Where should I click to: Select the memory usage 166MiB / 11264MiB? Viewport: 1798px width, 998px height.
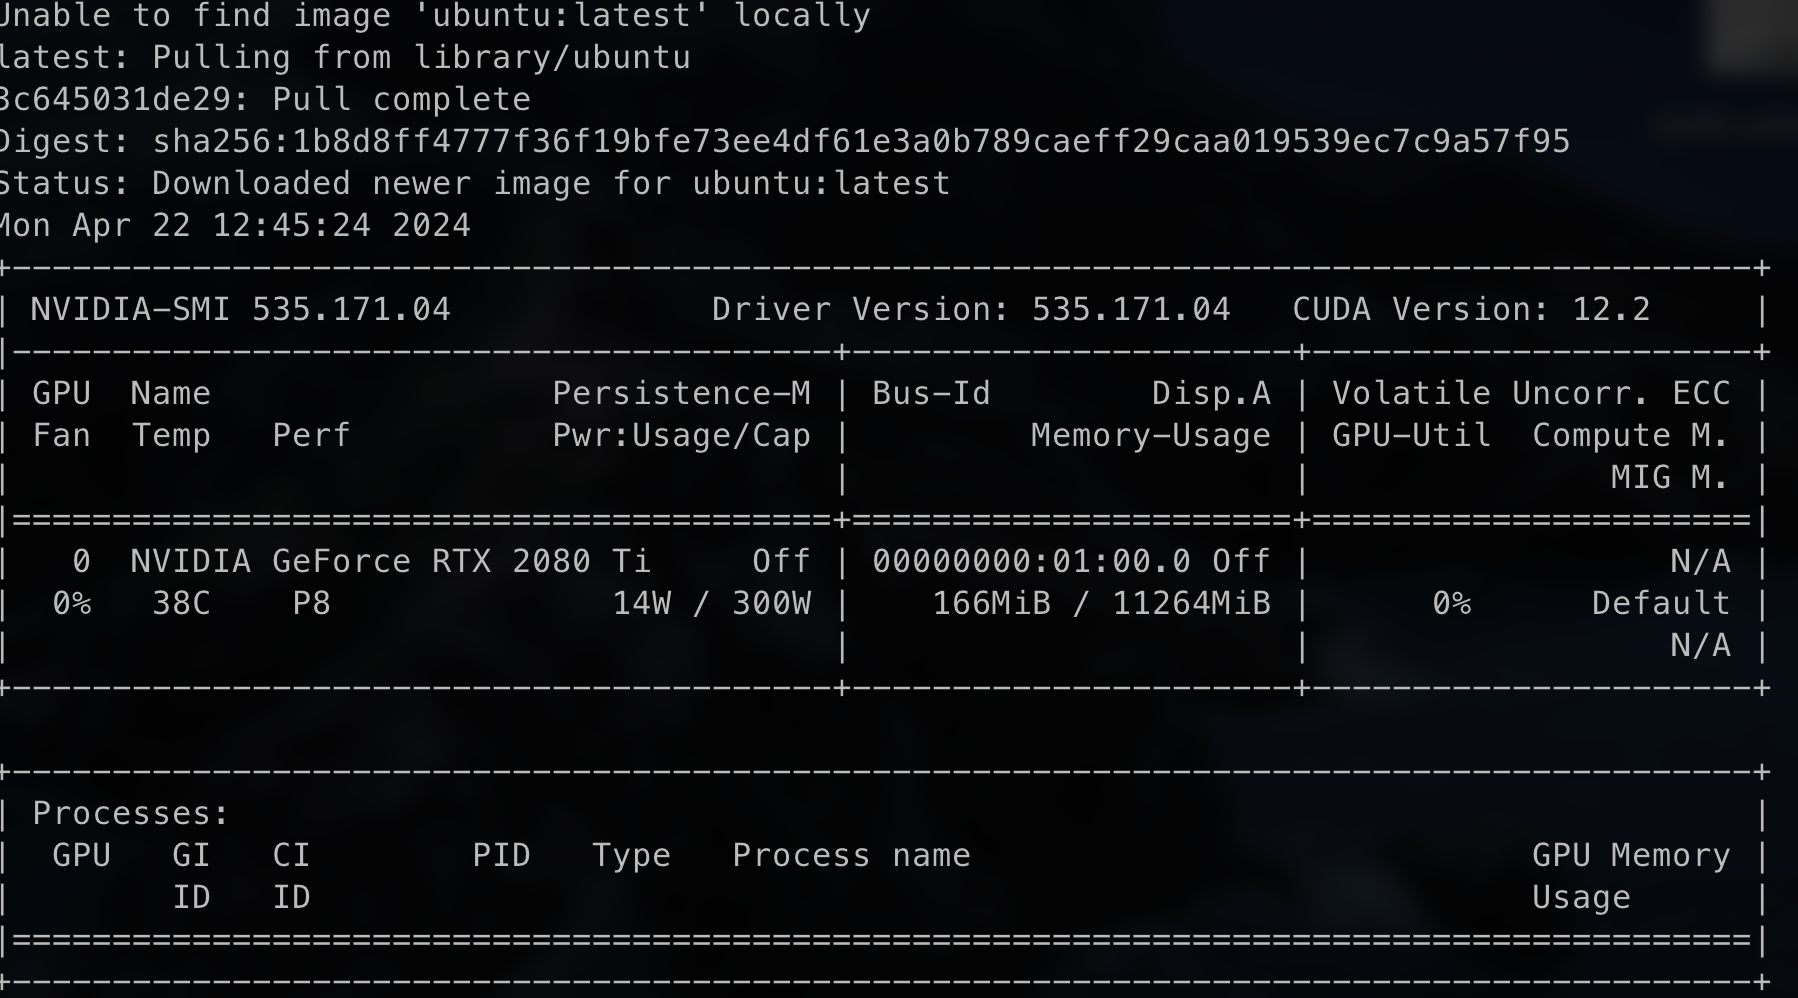1100,603
